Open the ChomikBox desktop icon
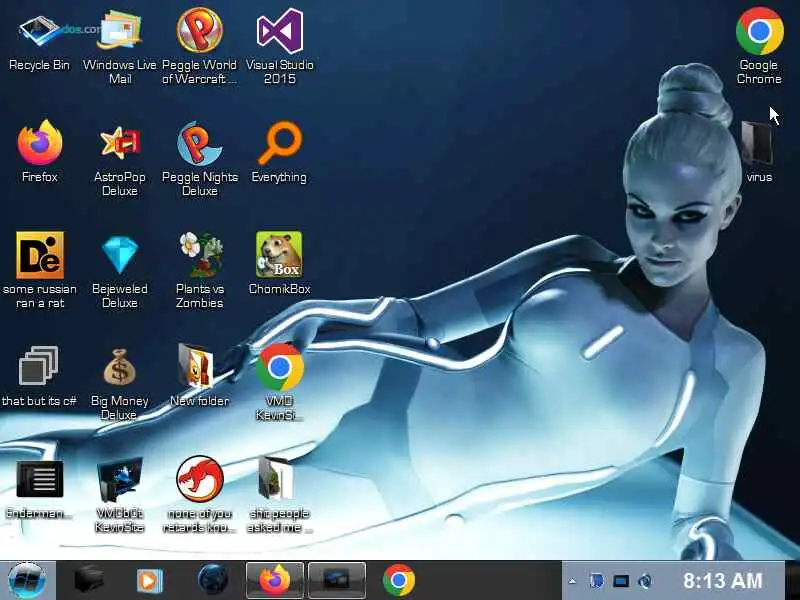 tap(280, 263)
